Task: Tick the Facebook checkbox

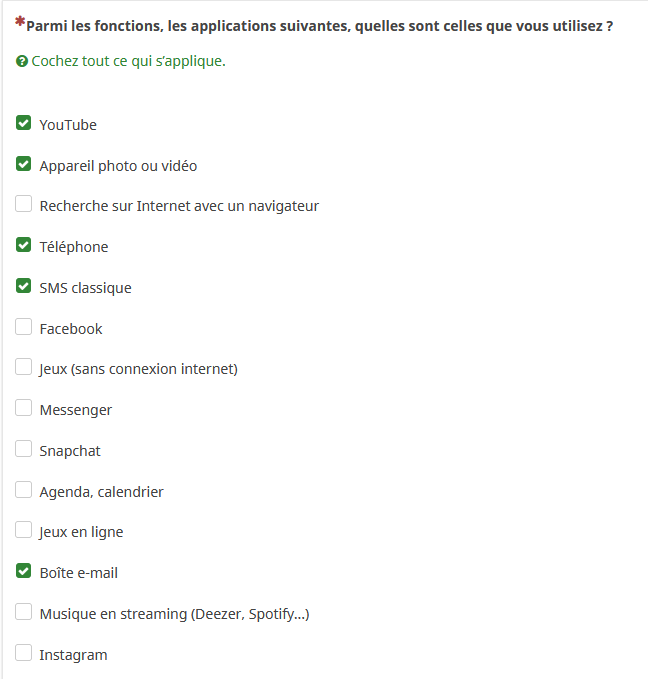Action: (x=24, y=327)
